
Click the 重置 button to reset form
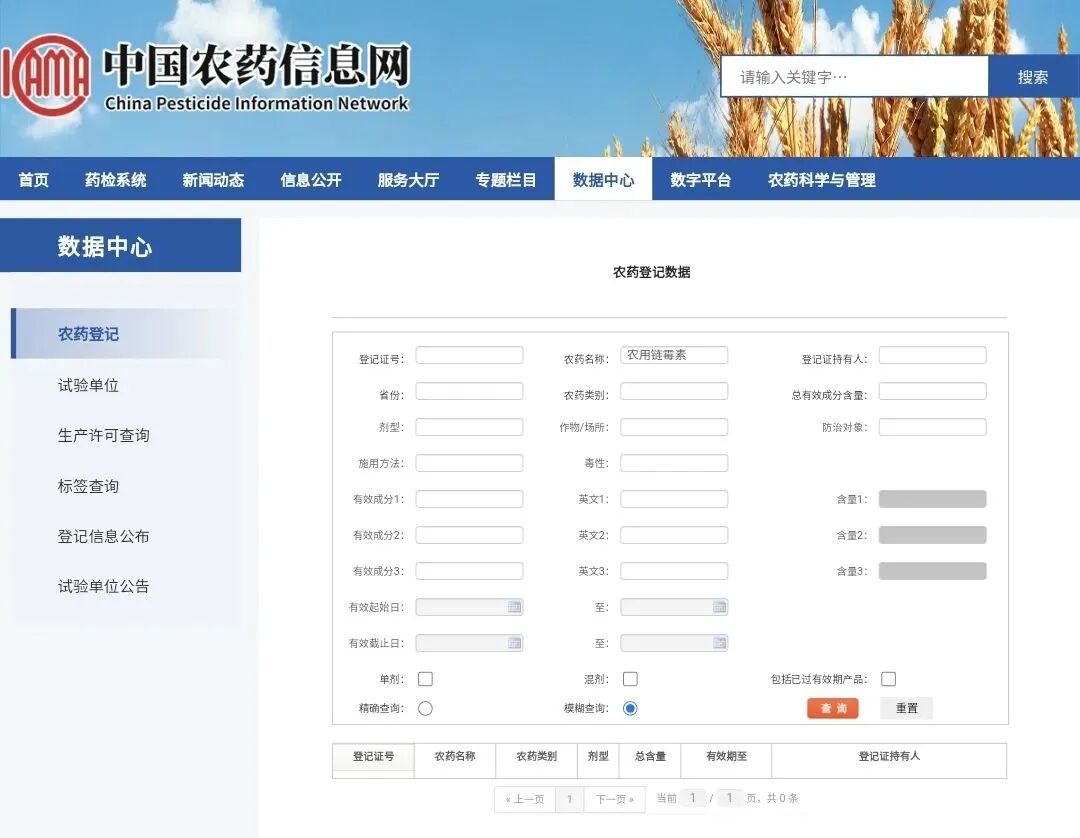(x=905, y=708)
